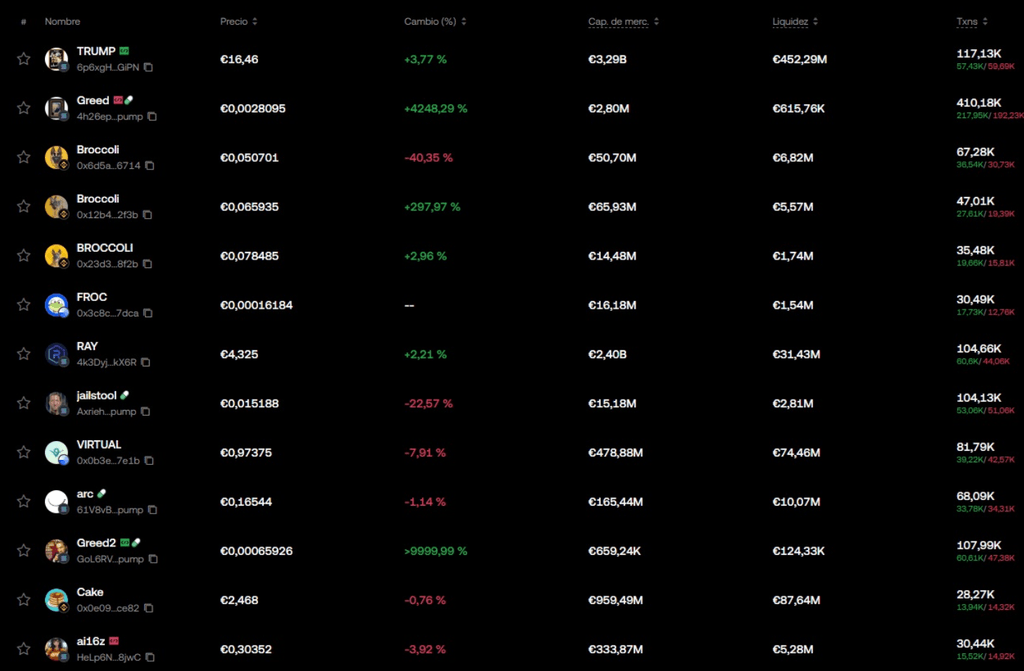Screen dimensions: 1024x671
Task: Click the pill icon next to arc
Action: 100,492
